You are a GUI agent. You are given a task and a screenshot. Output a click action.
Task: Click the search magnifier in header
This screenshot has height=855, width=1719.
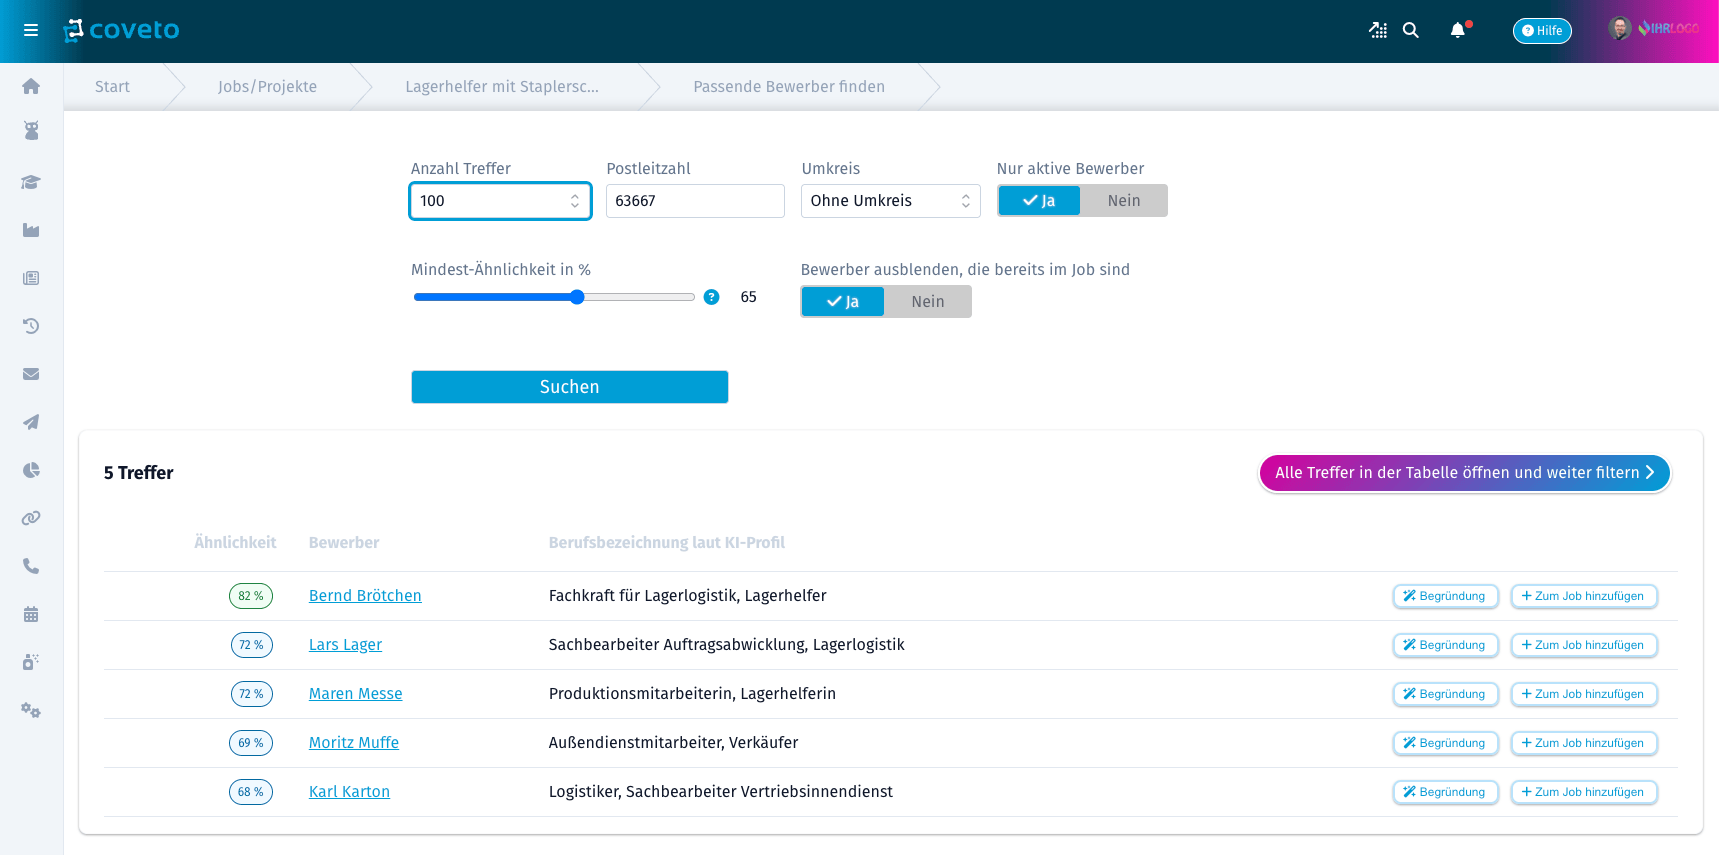[1411, 30]
